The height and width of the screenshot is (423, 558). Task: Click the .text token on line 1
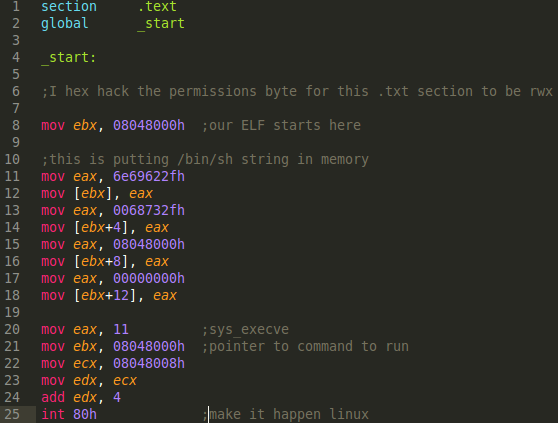(x=157, y=6)
